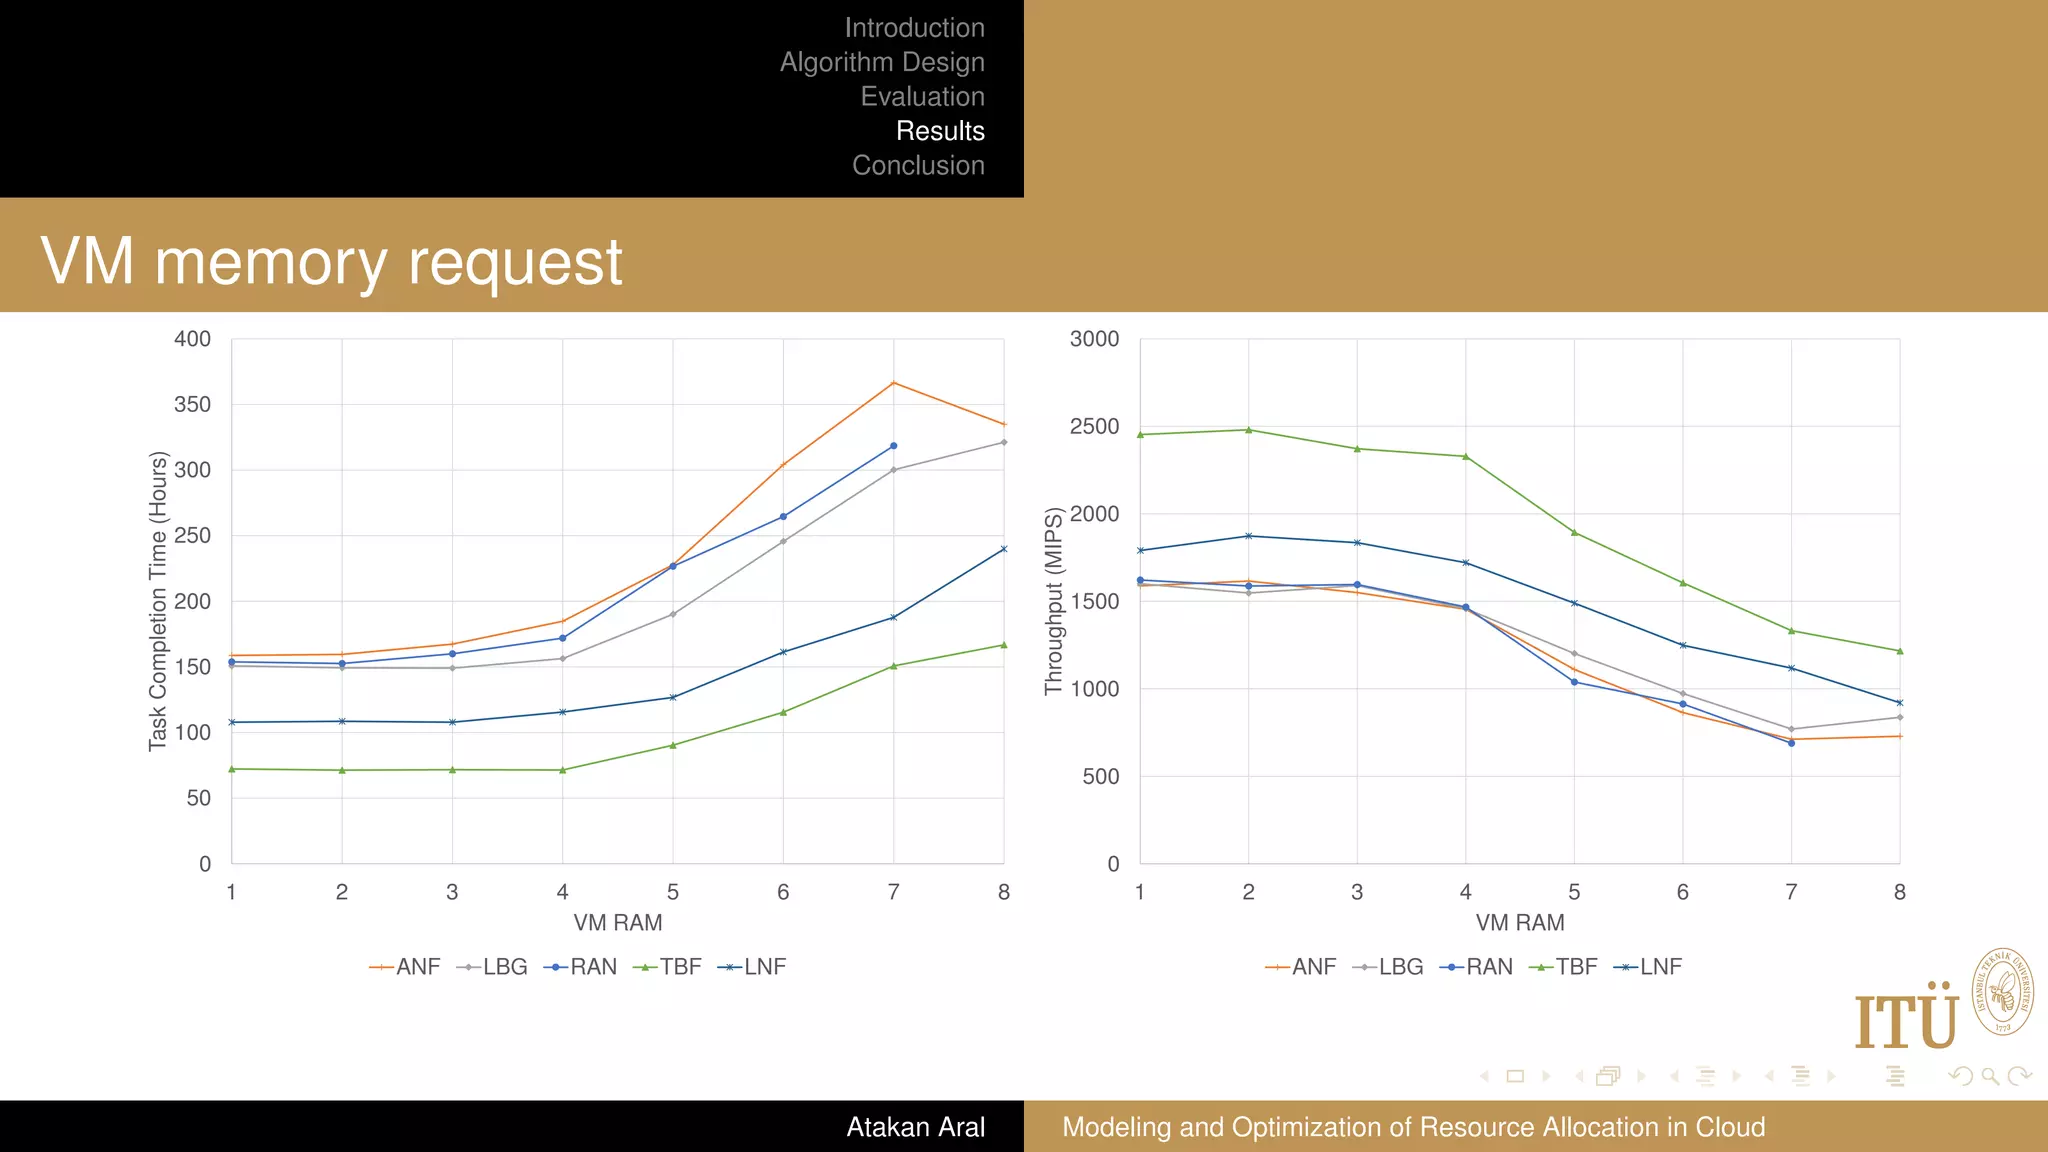Click next section arrow
Viewport: 2048px width, 1152px height.
tap(1831, 1077)
